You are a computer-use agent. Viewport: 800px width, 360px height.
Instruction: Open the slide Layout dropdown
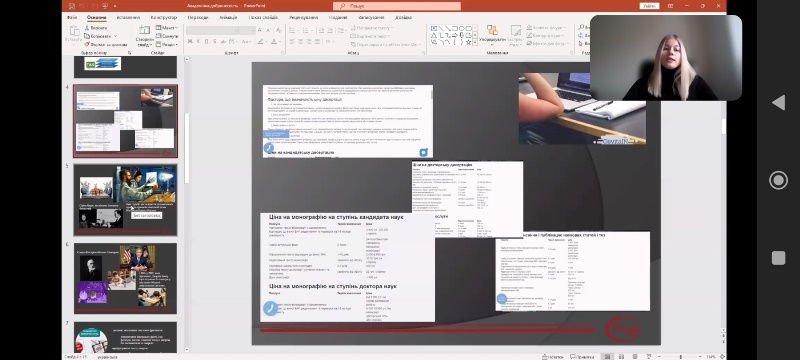[x=167, y=28]
